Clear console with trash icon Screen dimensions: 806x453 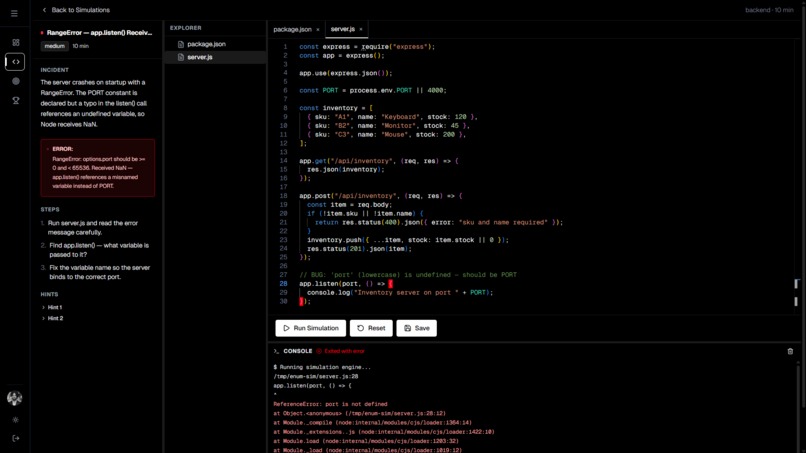(x=790, y=352)
